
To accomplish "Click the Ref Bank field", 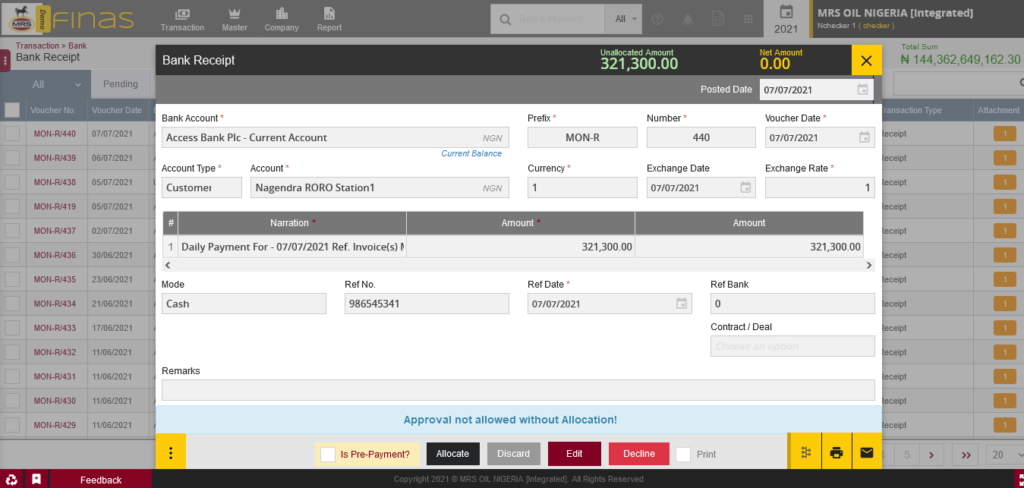I will pos(792,304).
